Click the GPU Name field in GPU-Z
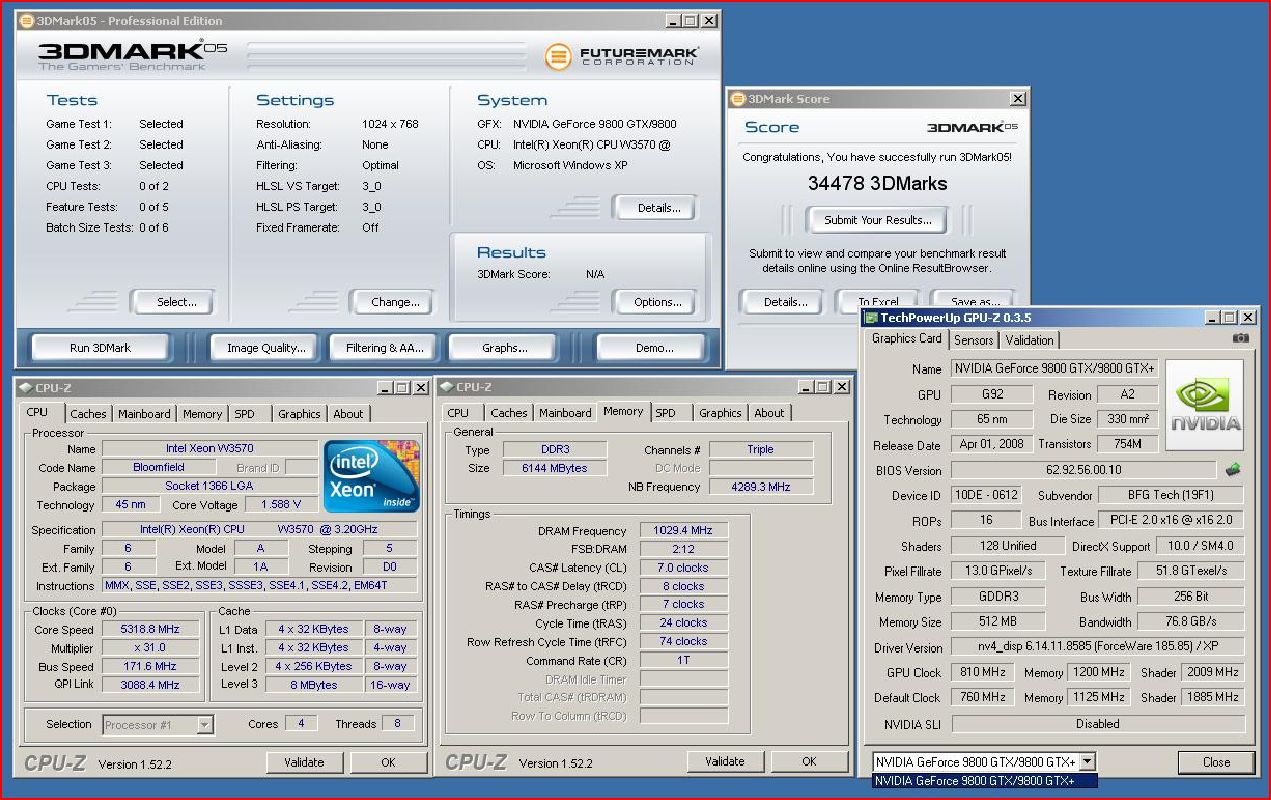The image size is (1271, 800). click(x=1055, y=368)
